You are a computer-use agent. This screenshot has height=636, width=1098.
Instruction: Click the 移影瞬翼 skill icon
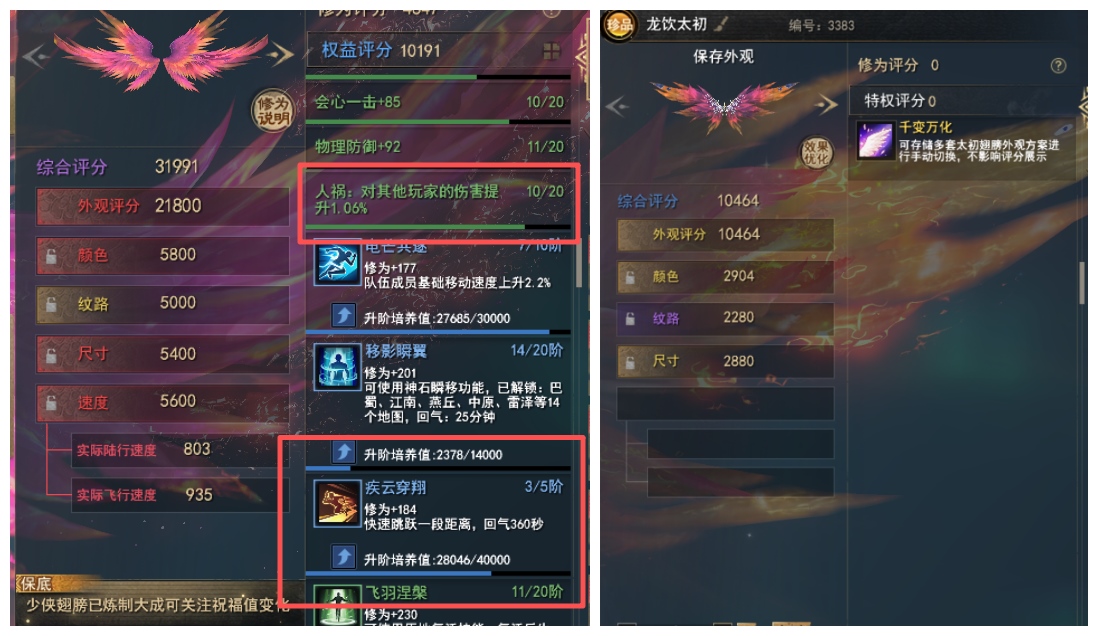[337, 366]
